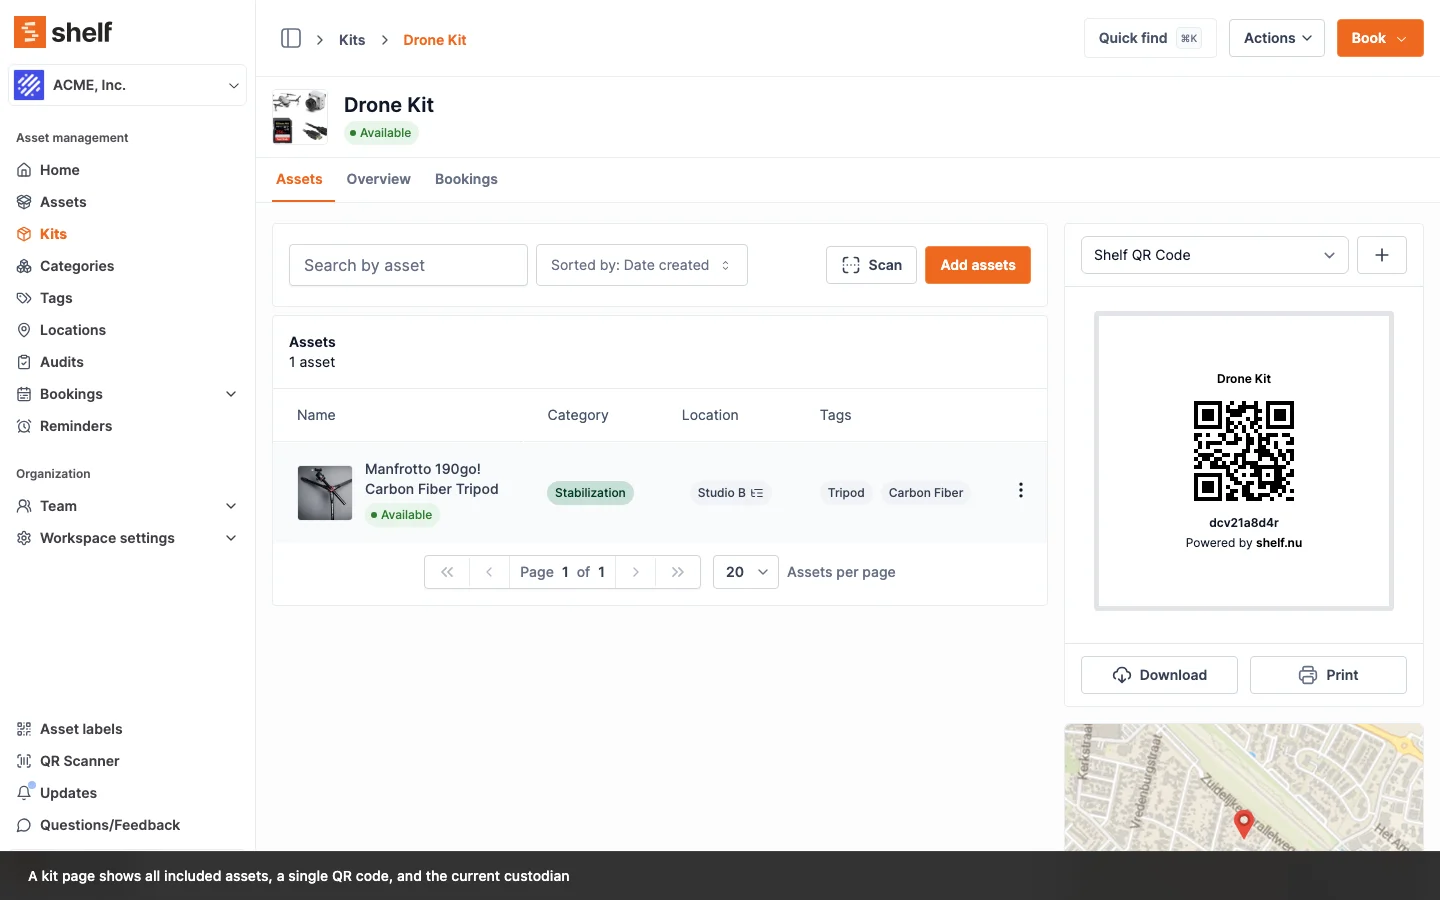Click the Manfrotto tripod thumbnail image
The height and width of the screenshot is (900, 1440).
point(325,493)
